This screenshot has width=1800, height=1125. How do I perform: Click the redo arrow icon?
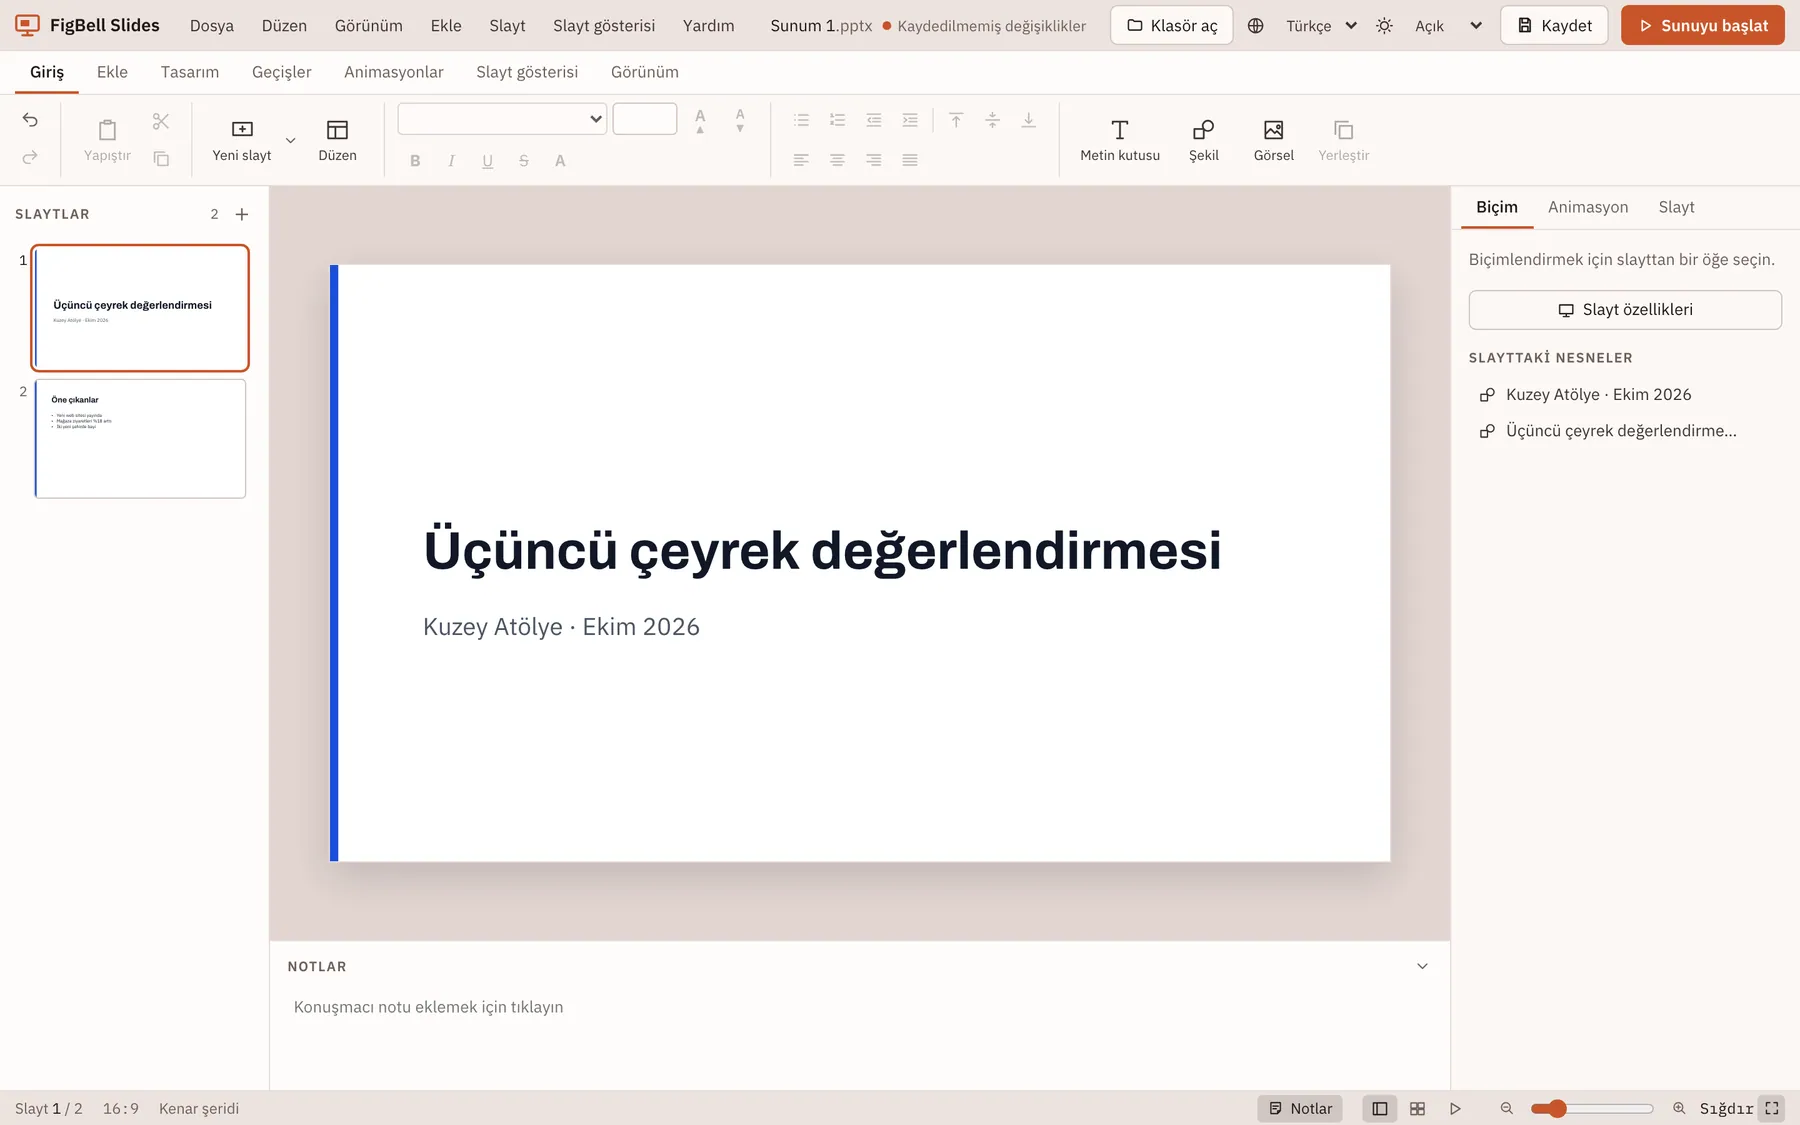tap(30, 157)
